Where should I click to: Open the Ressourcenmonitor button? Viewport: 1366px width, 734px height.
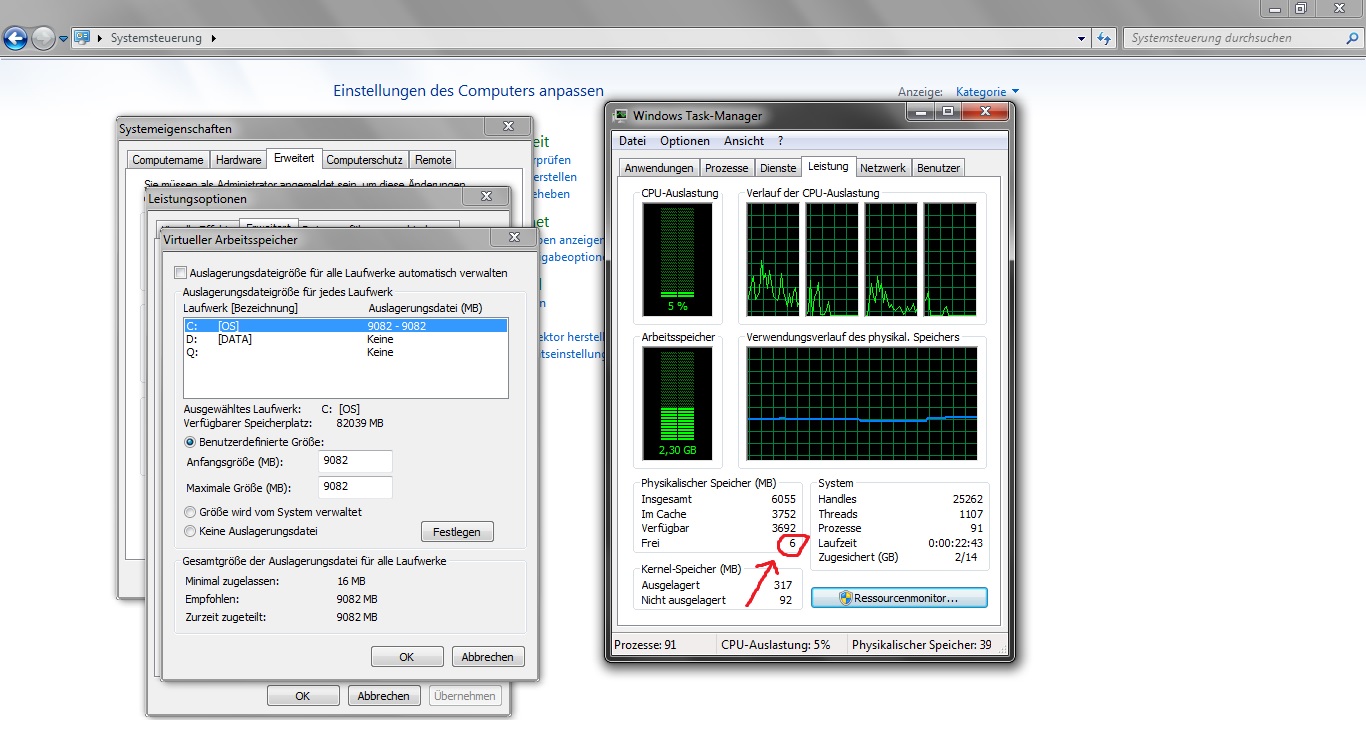pyautogui.click(x=899, y=598)
